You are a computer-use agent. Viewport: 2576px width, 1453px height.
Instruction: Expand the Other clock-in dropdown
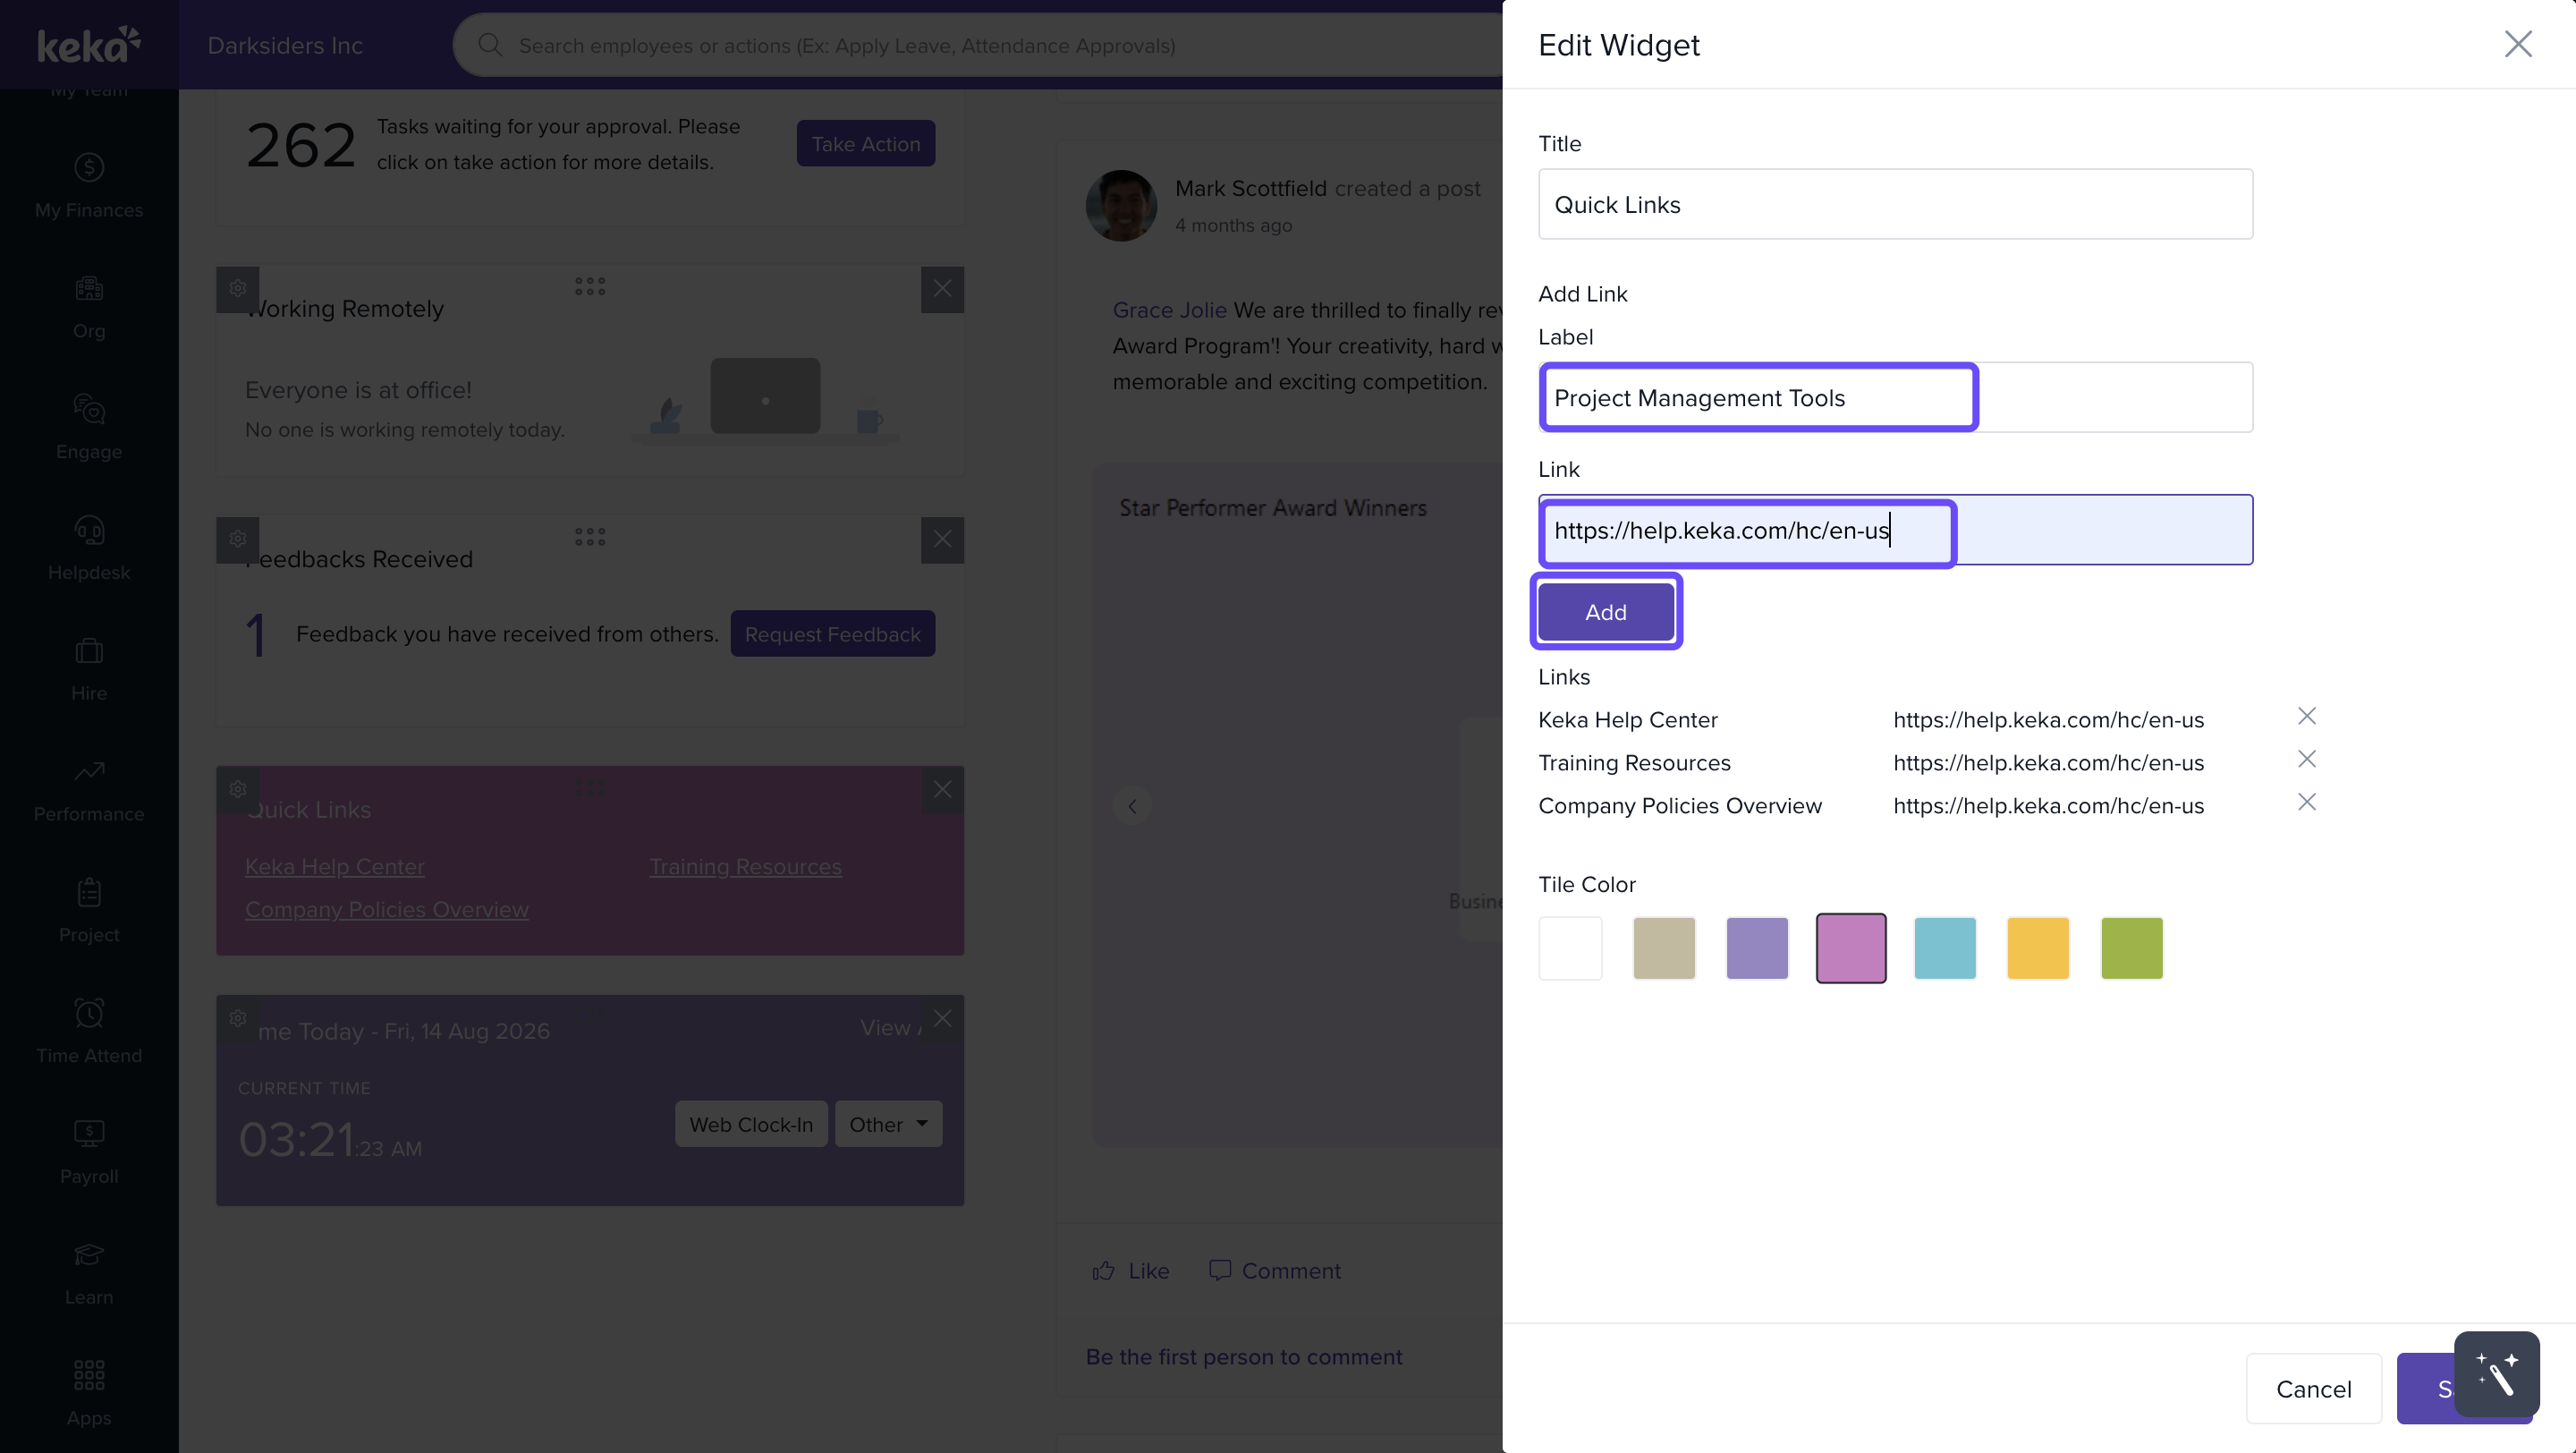point(888,1124)
